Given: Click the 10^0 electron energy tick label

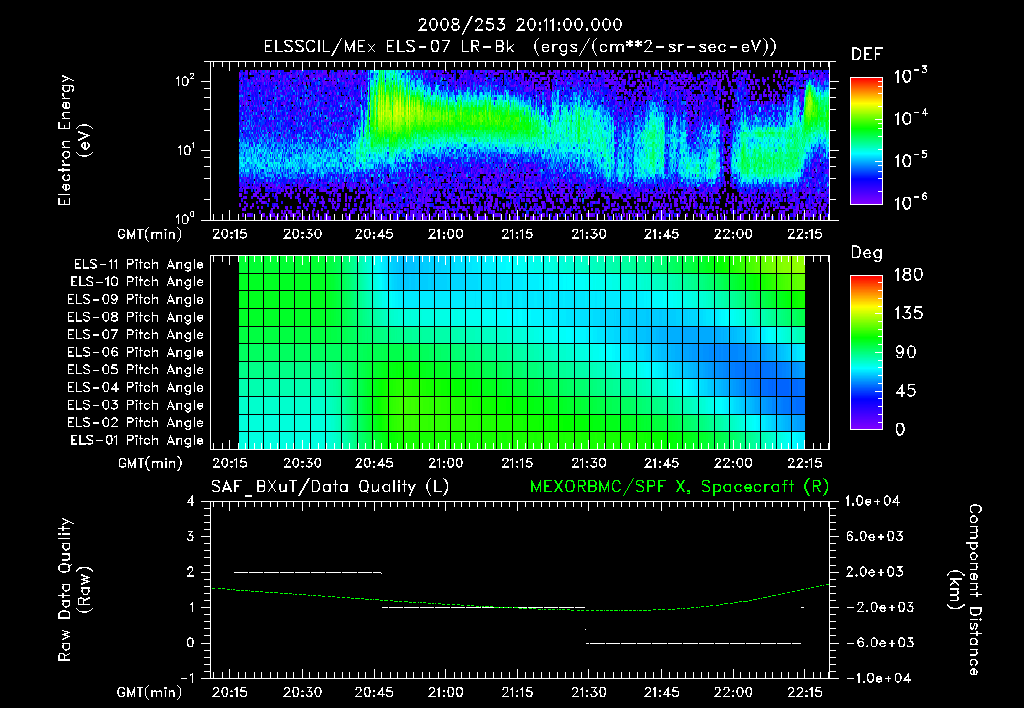Looking at the screenshot, I should point(185,217).
